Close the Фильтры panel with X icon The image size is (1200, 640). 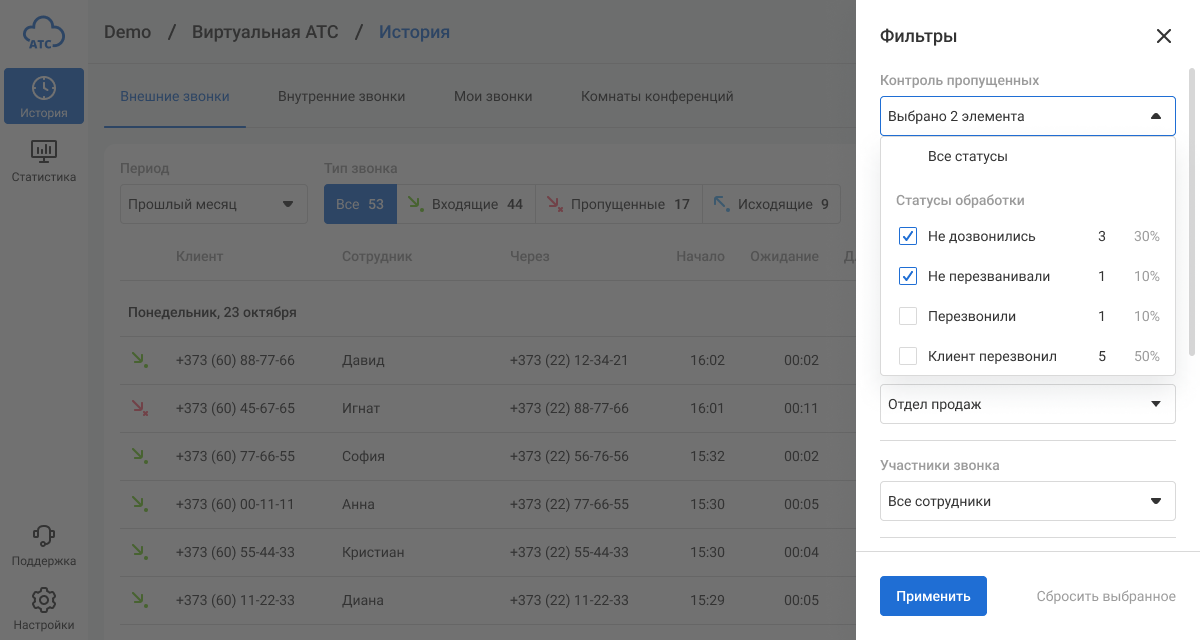(1163, 36)
